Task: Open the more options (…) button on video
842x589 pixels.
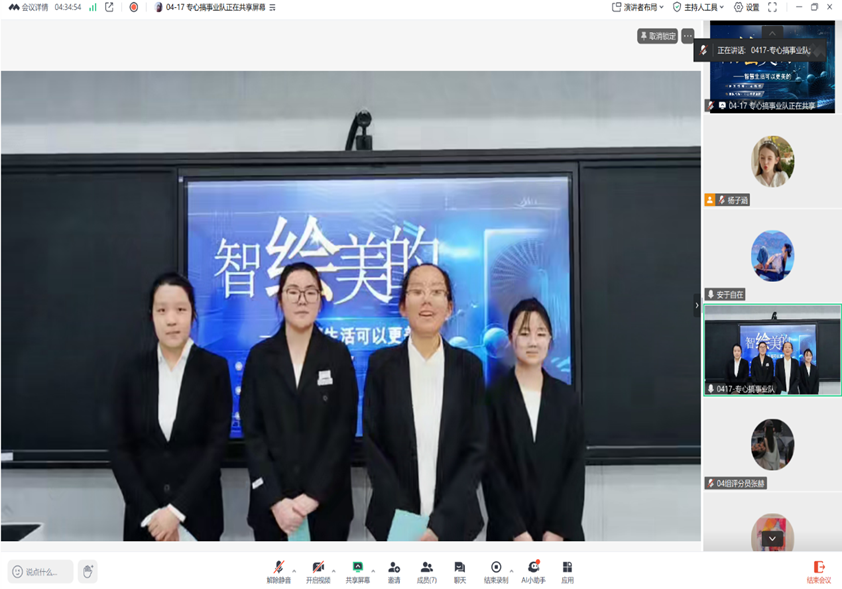Action: [688, 36]
